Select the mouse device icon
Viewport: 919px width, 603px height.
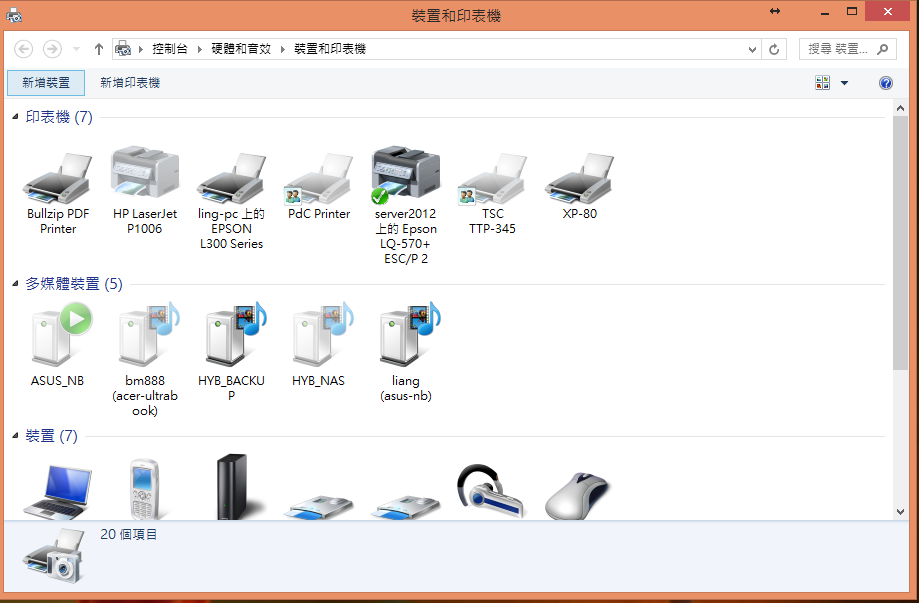[x=577, y=496]
